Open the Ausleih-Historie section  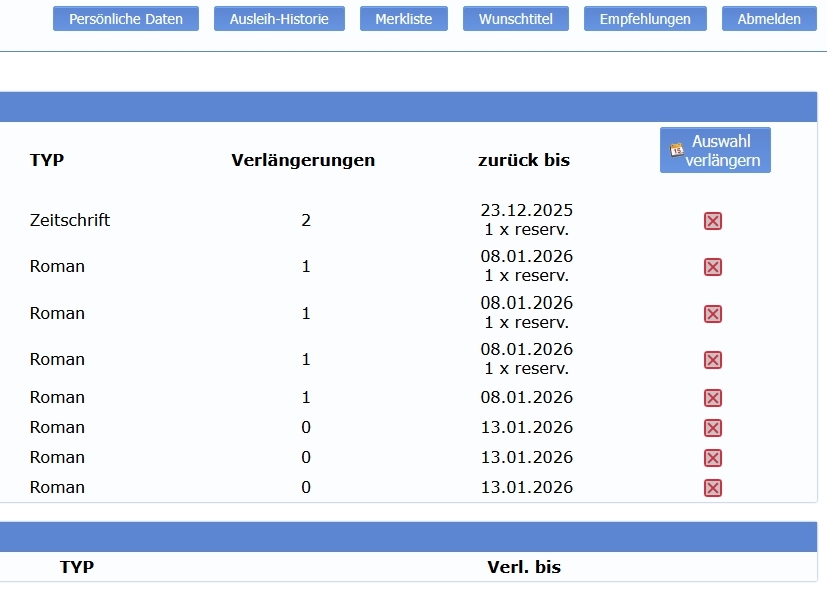(279, 19)
